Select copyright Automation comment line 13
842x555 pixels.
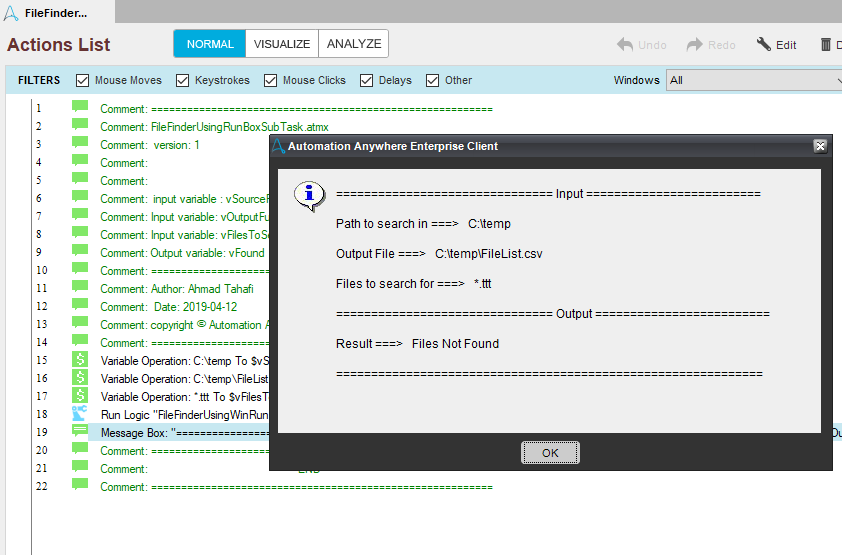[185, 325]
